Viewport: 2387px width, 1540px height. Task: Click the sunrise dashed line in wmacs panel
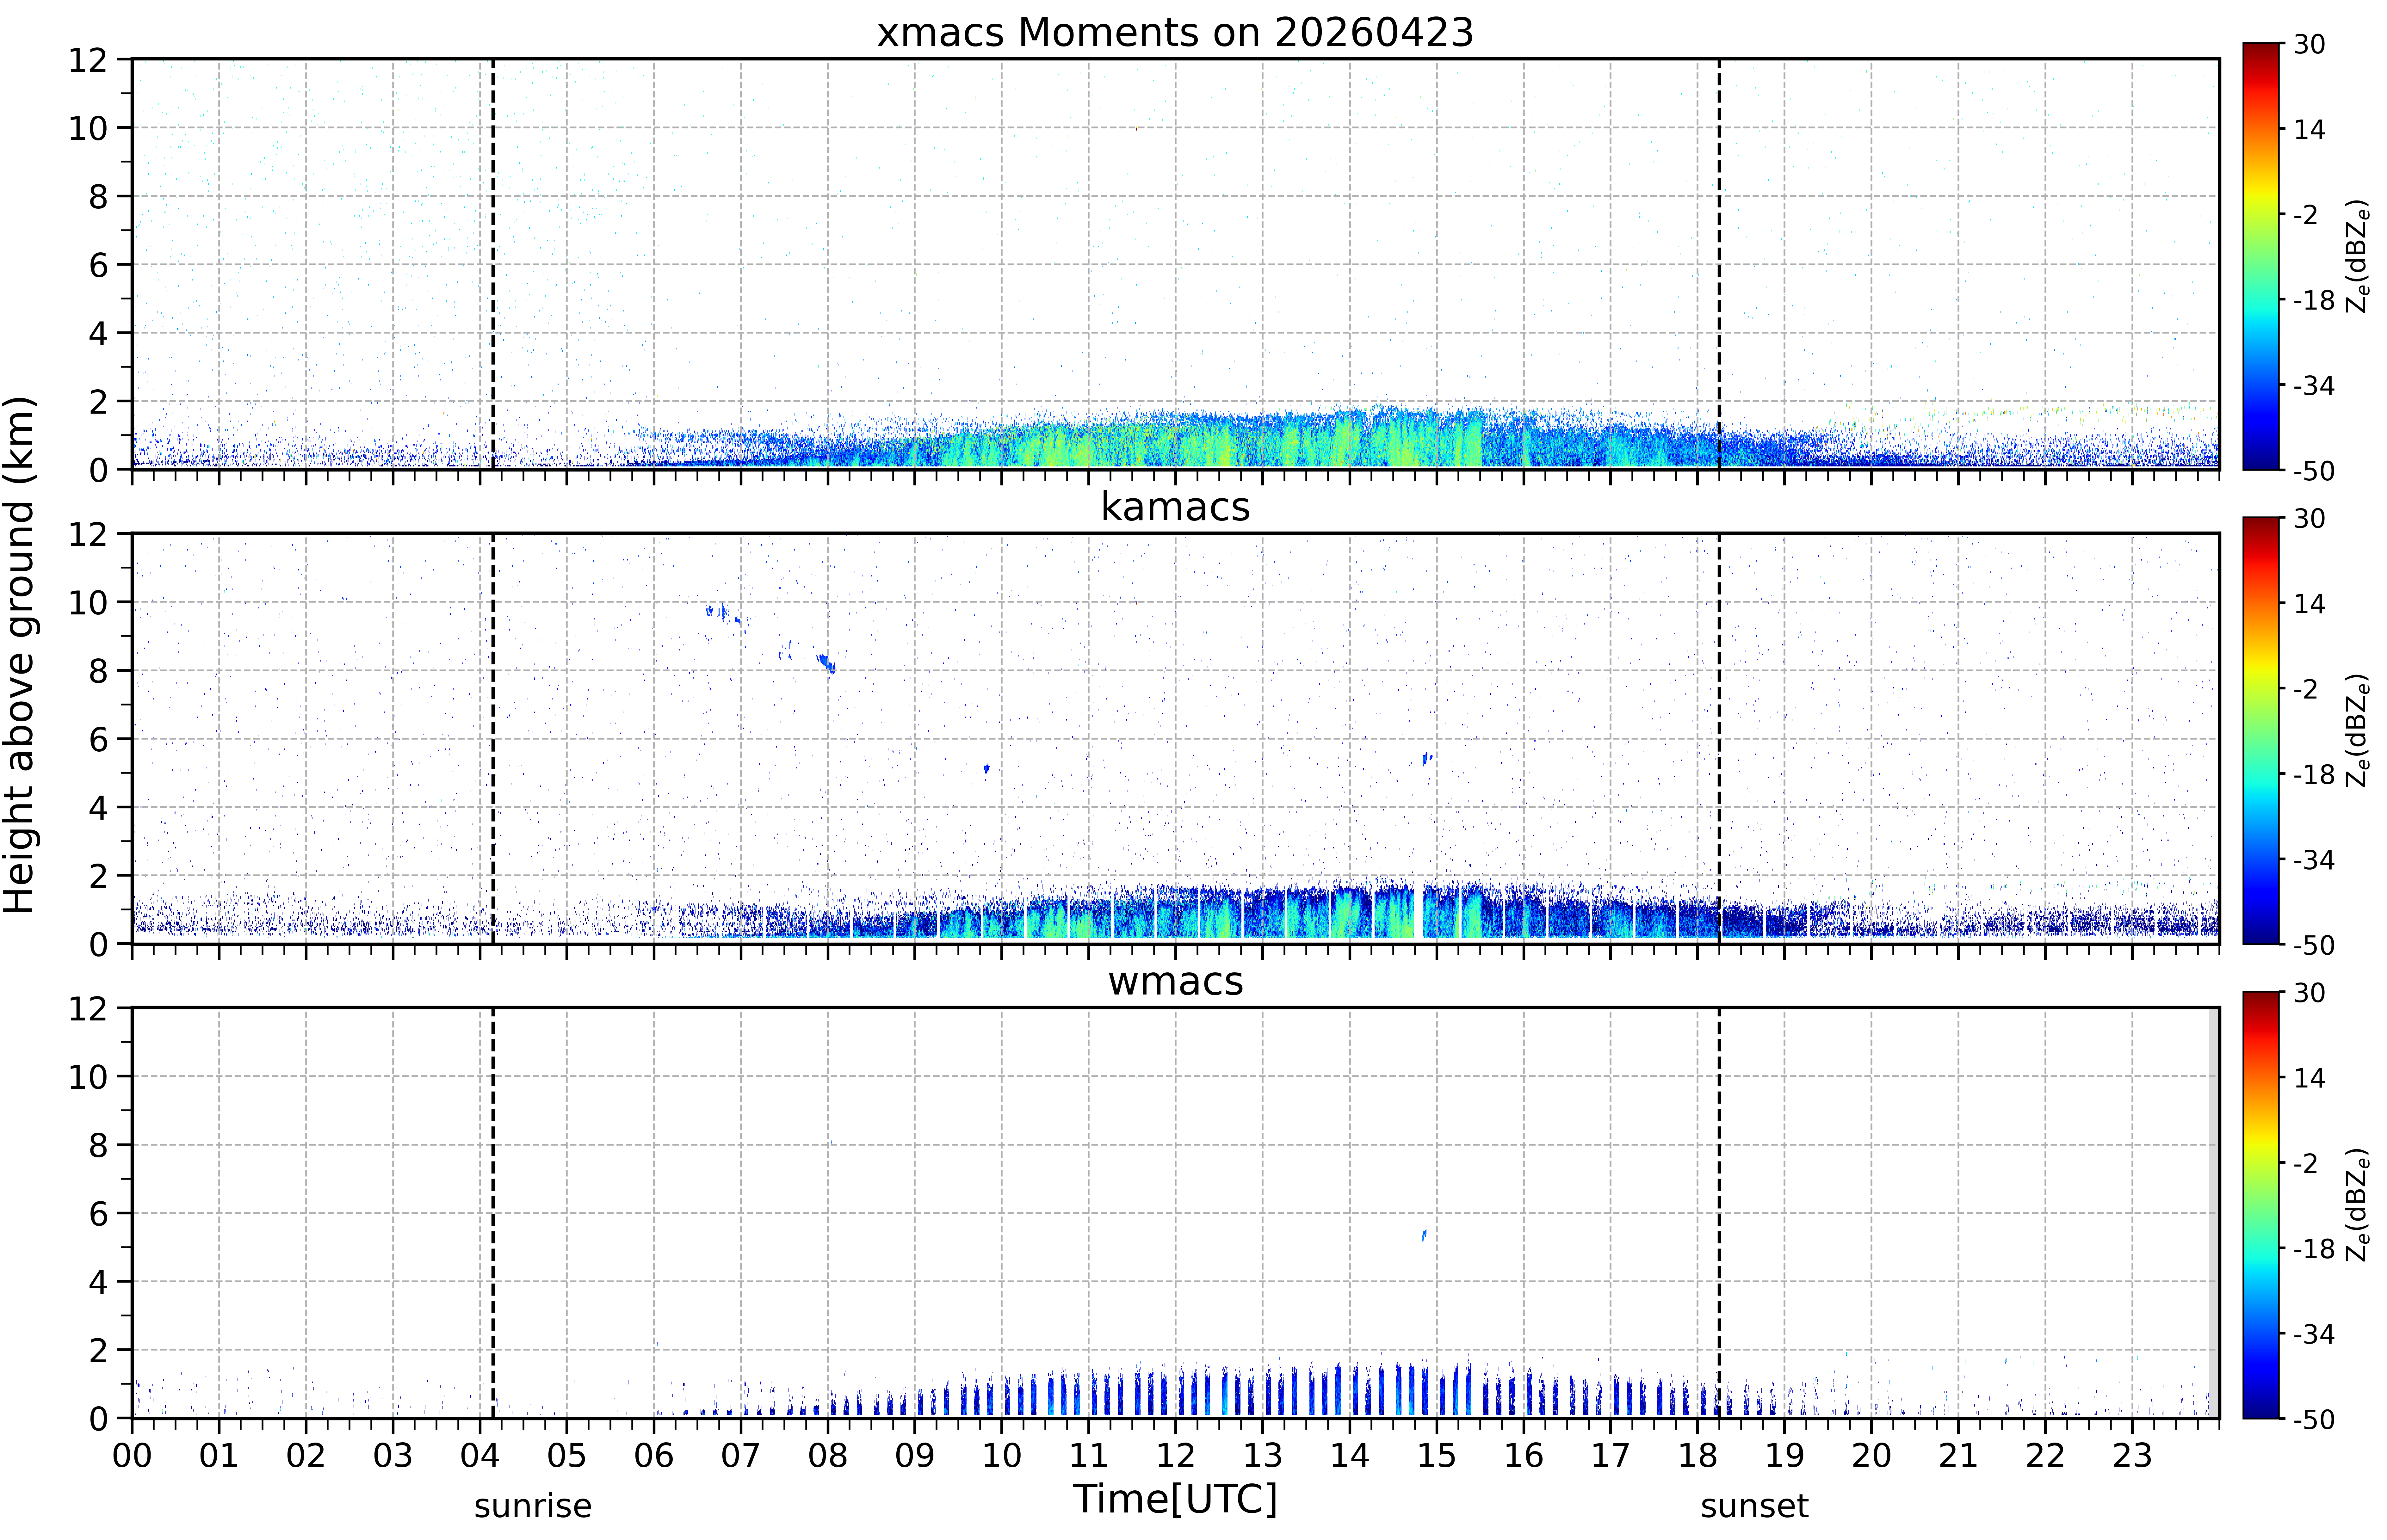point(493,1213)
